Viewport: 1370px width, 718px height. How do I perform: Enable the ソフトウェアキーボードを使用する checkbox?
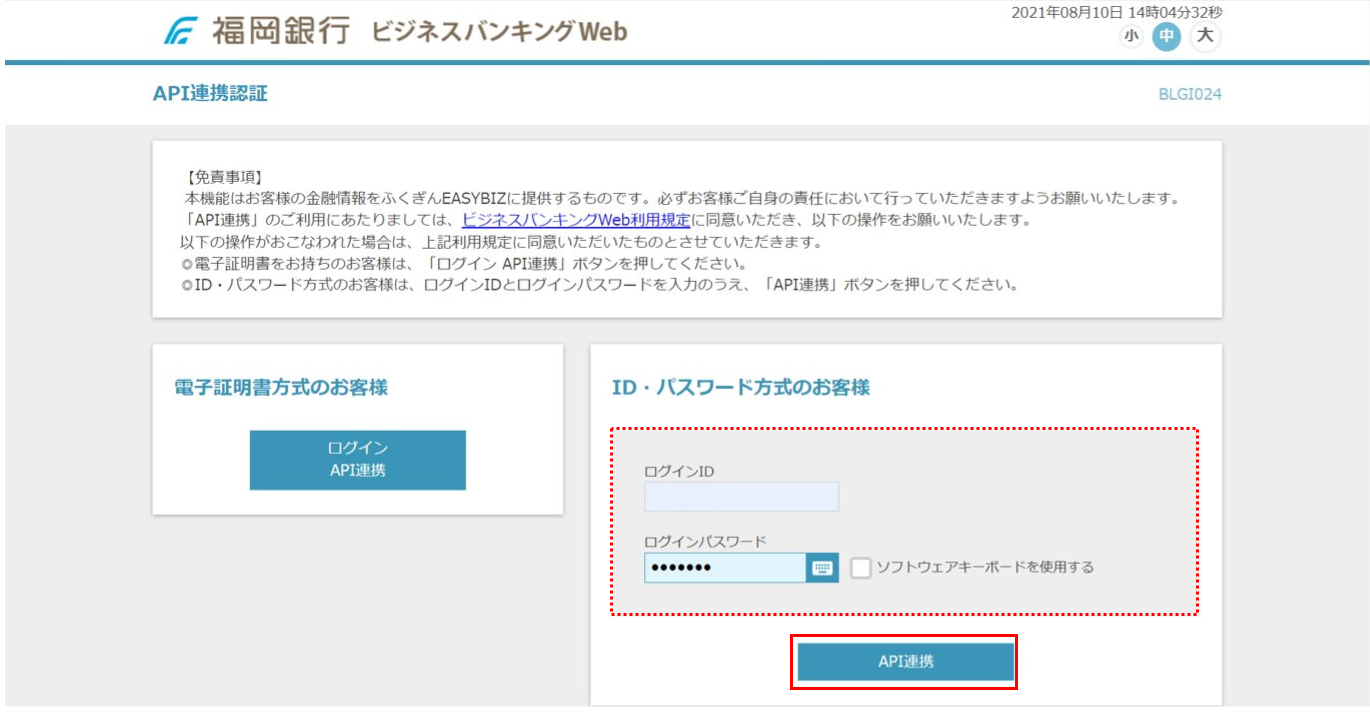coord(861,568)
